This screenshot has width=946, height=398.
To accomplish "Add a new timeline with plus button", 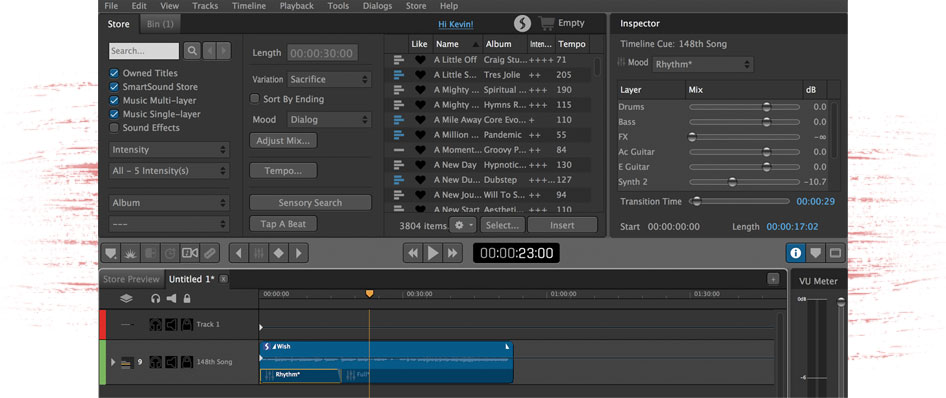I will point(773,279).
